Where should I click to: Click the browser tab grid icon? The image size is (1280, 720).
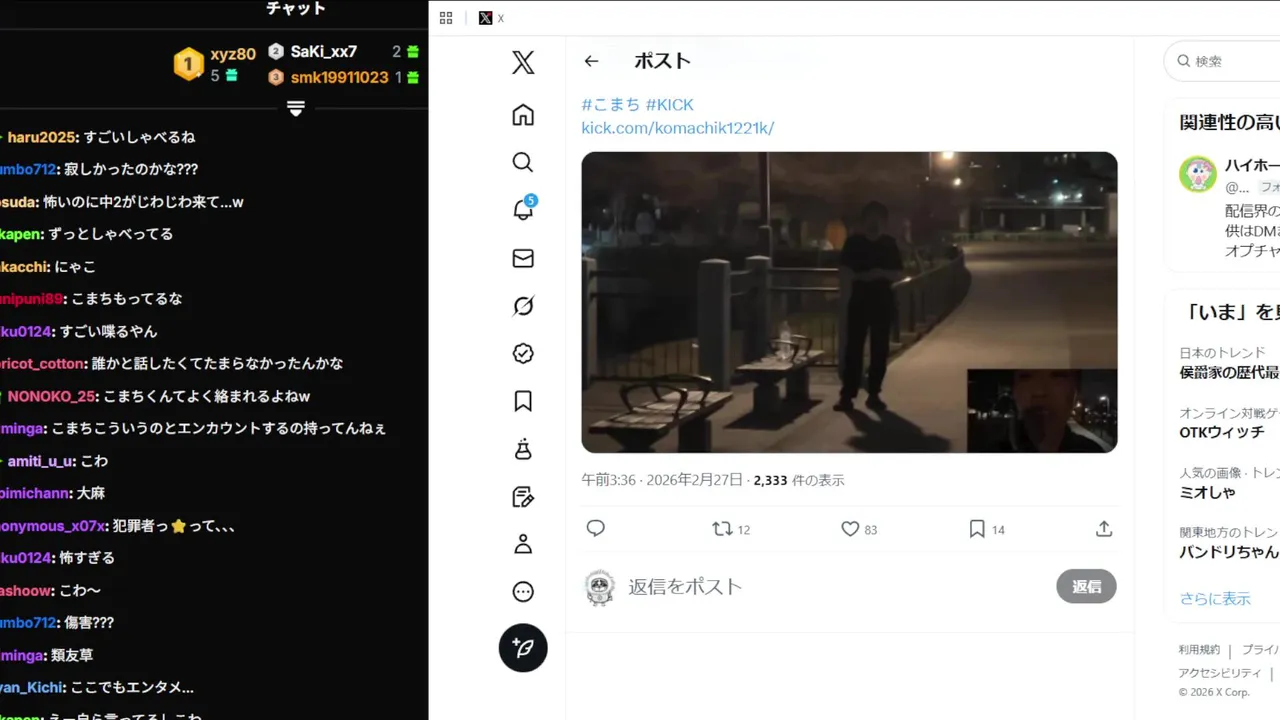tap(446, 18)
